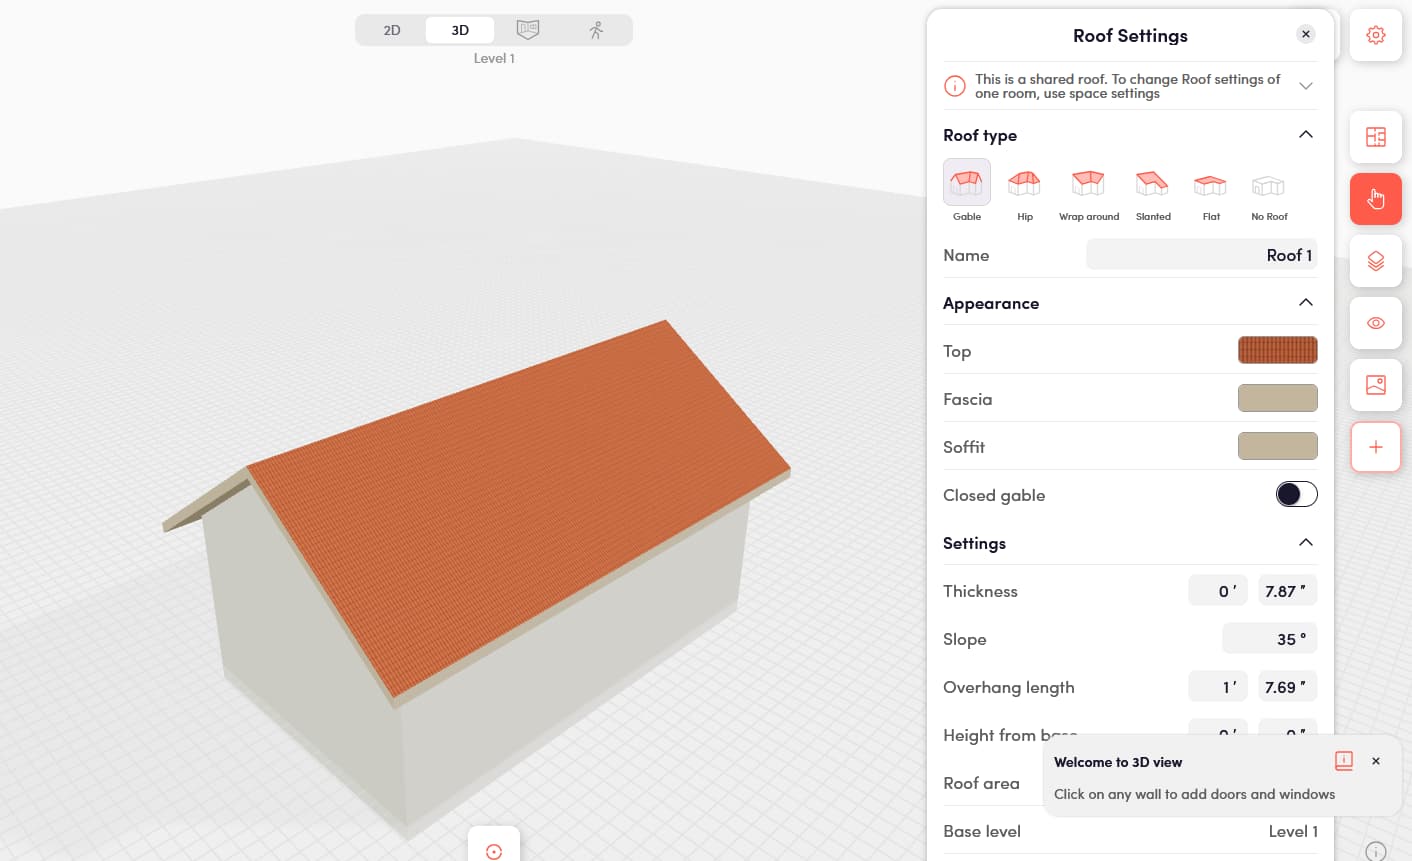Click the Slope value field
The image size is (1412, 861).
click(x=1269, y=639)
